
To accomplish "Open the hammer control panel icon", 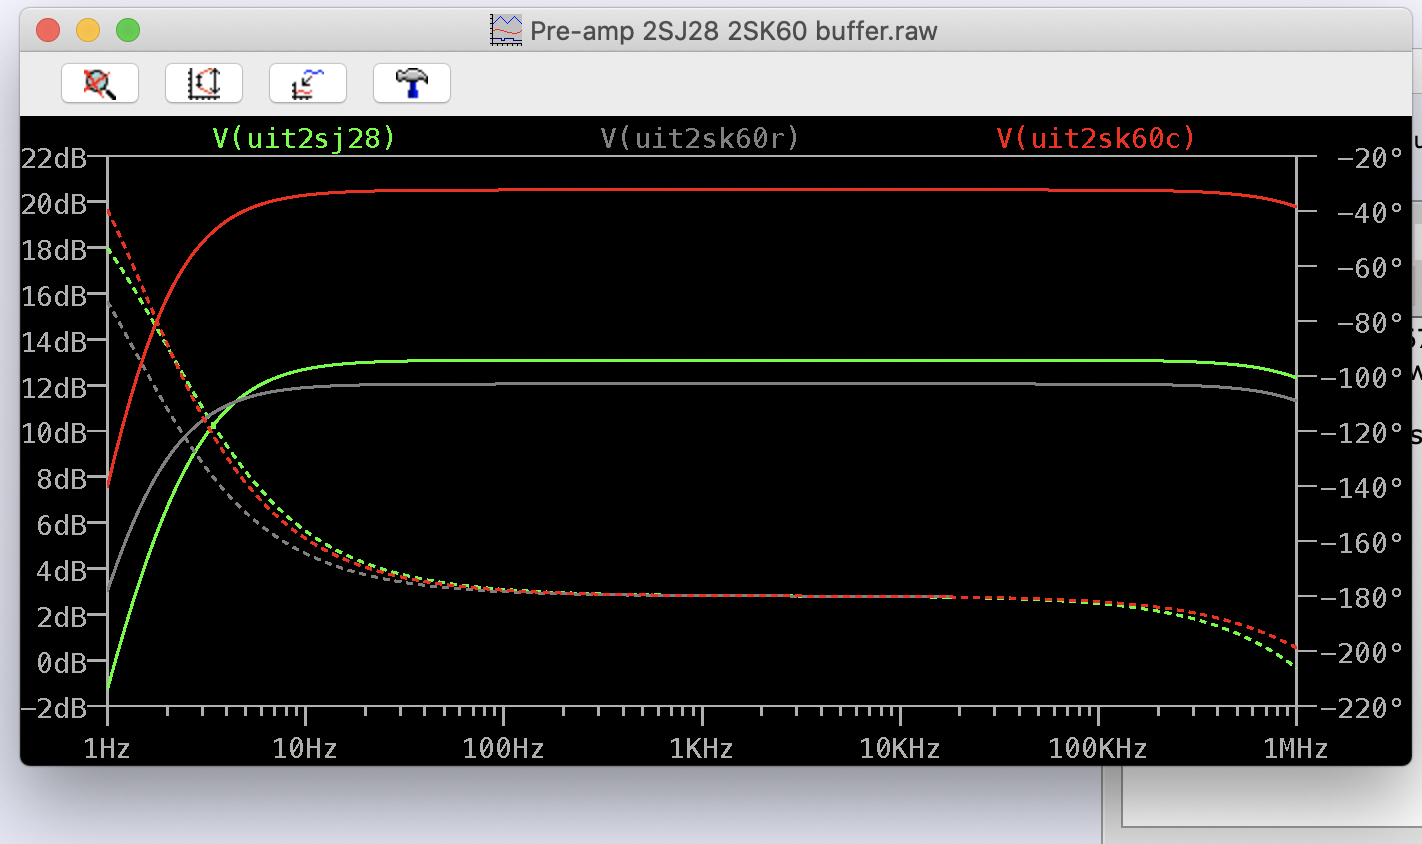I will 412,83.
